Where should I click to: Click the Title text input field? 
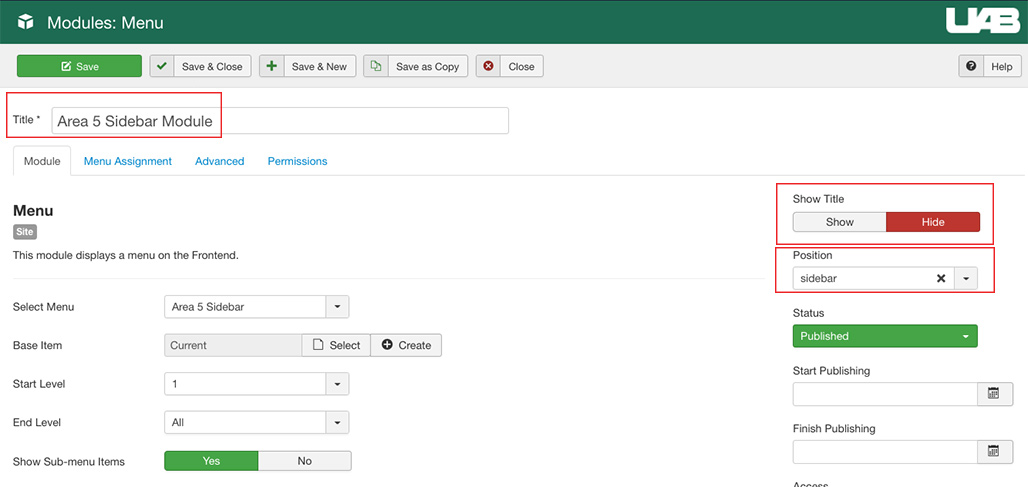point(280,121)
